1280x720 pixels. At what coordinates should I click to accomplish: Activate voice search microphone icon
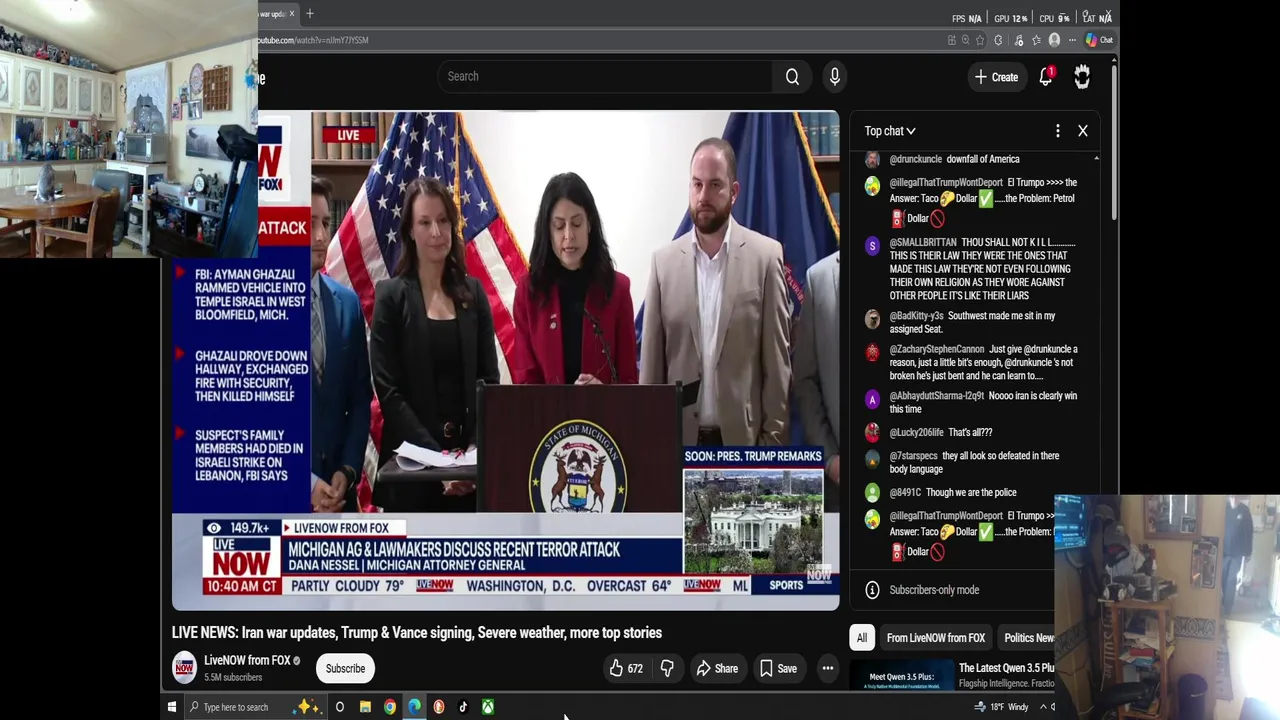(x=835, y=76)
